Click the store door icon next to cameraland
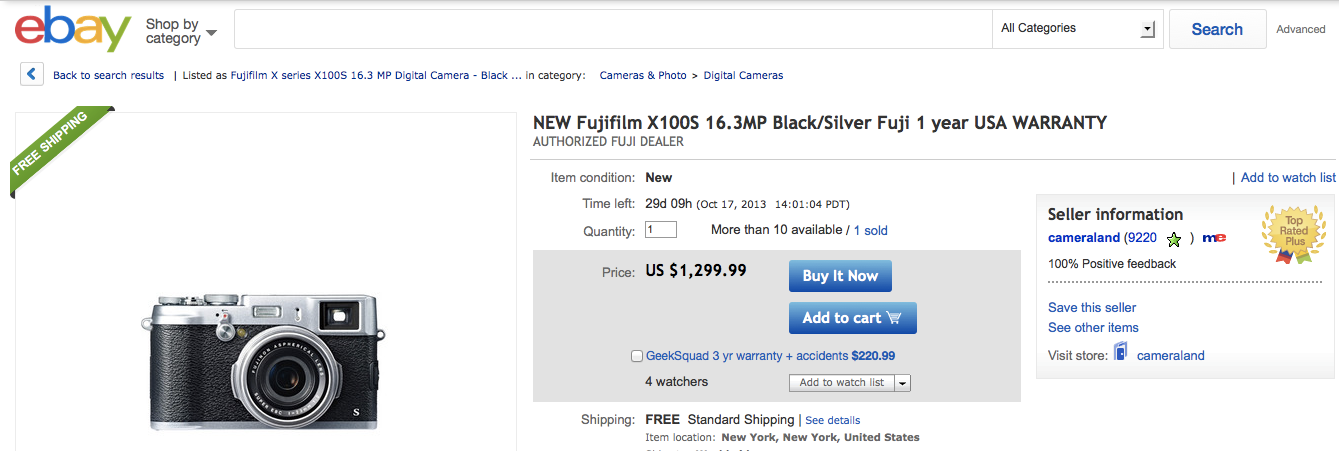Viewport: 1339px width, 451px height. click(x=1120, y=353)
